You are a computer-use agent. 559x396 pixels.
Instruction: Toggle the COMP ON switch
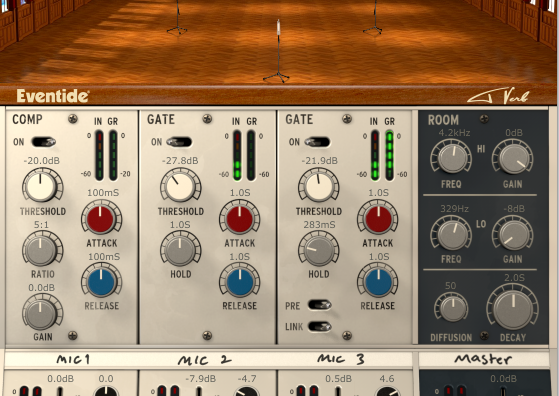click(x=43, y=142)
